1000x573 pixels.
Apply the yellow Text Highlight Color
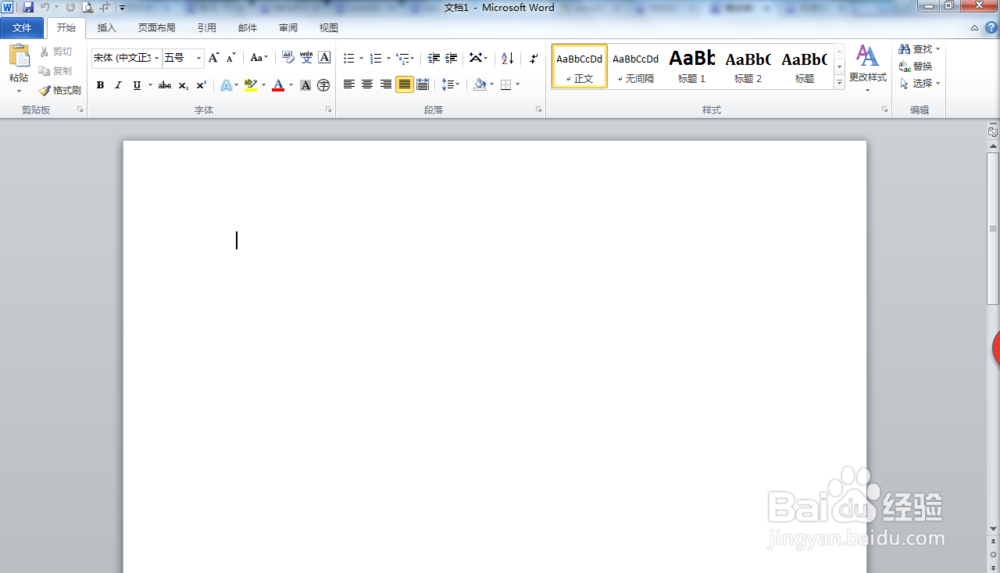[251, 85]
